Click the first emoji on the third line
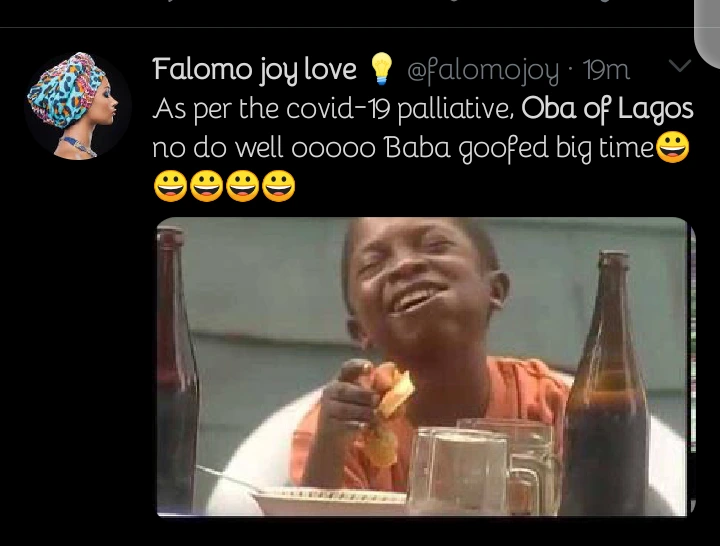This screenshot has height=546, width=720. [x=171, y=187]
